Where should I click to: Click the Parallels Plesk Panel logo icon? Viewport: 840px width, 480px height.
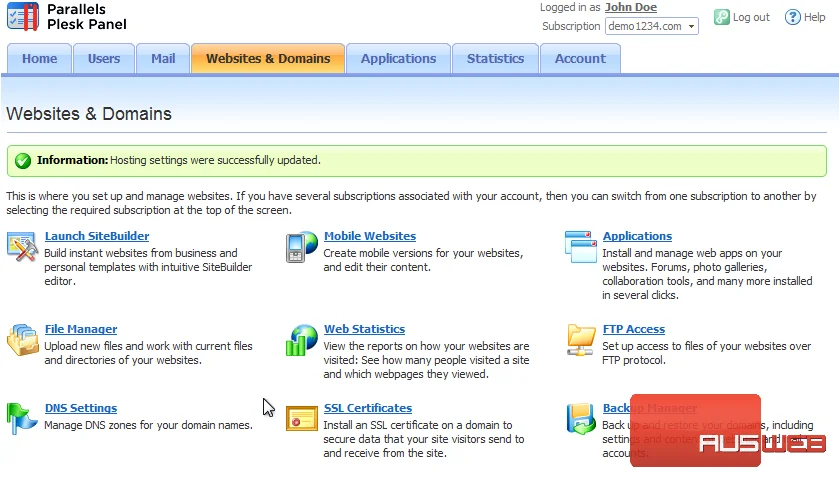click(23, 17)
